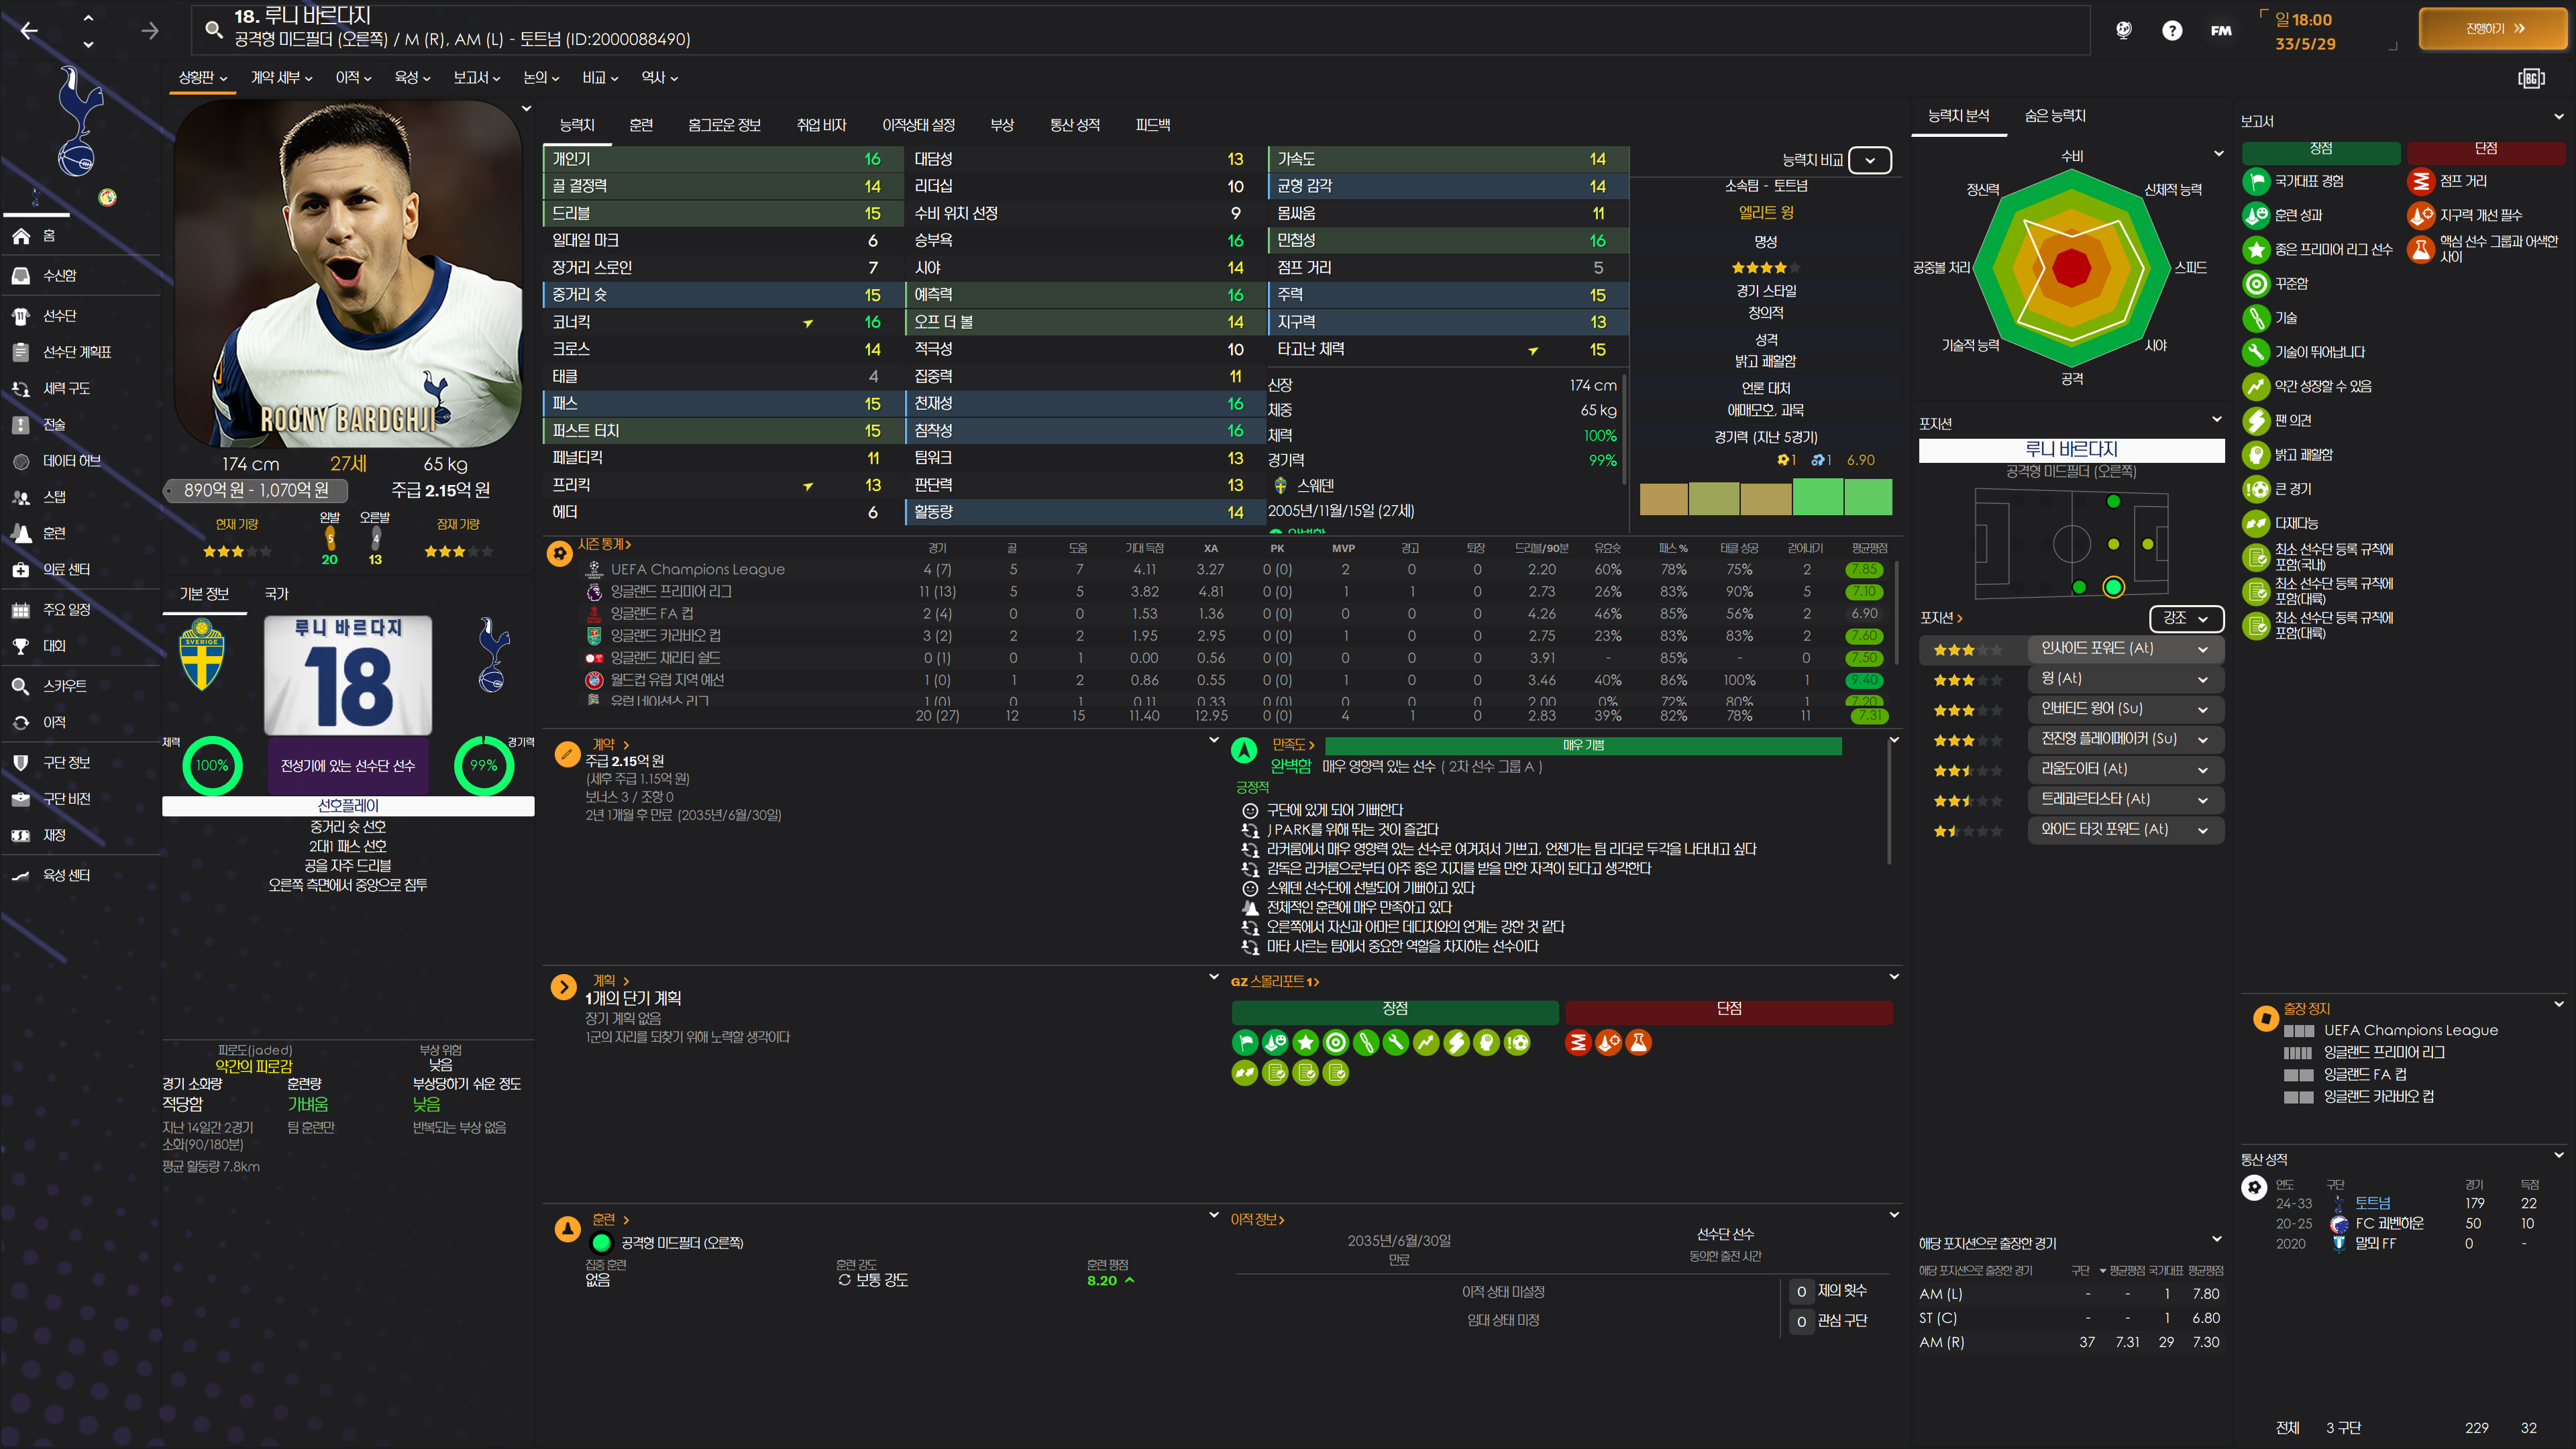Open the help question mark icon

(x=2171, y=30)
